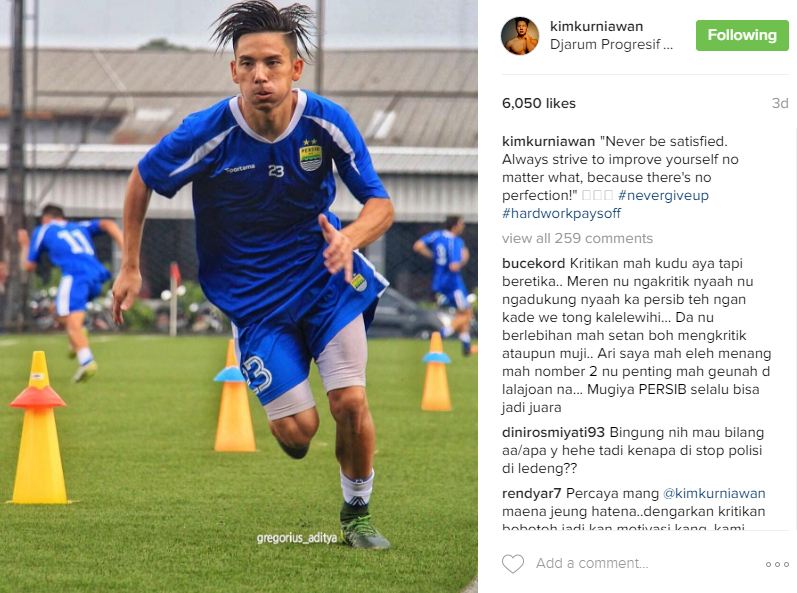Click the gregorius_aditya watermark on the photo

(x=297, y=538)
